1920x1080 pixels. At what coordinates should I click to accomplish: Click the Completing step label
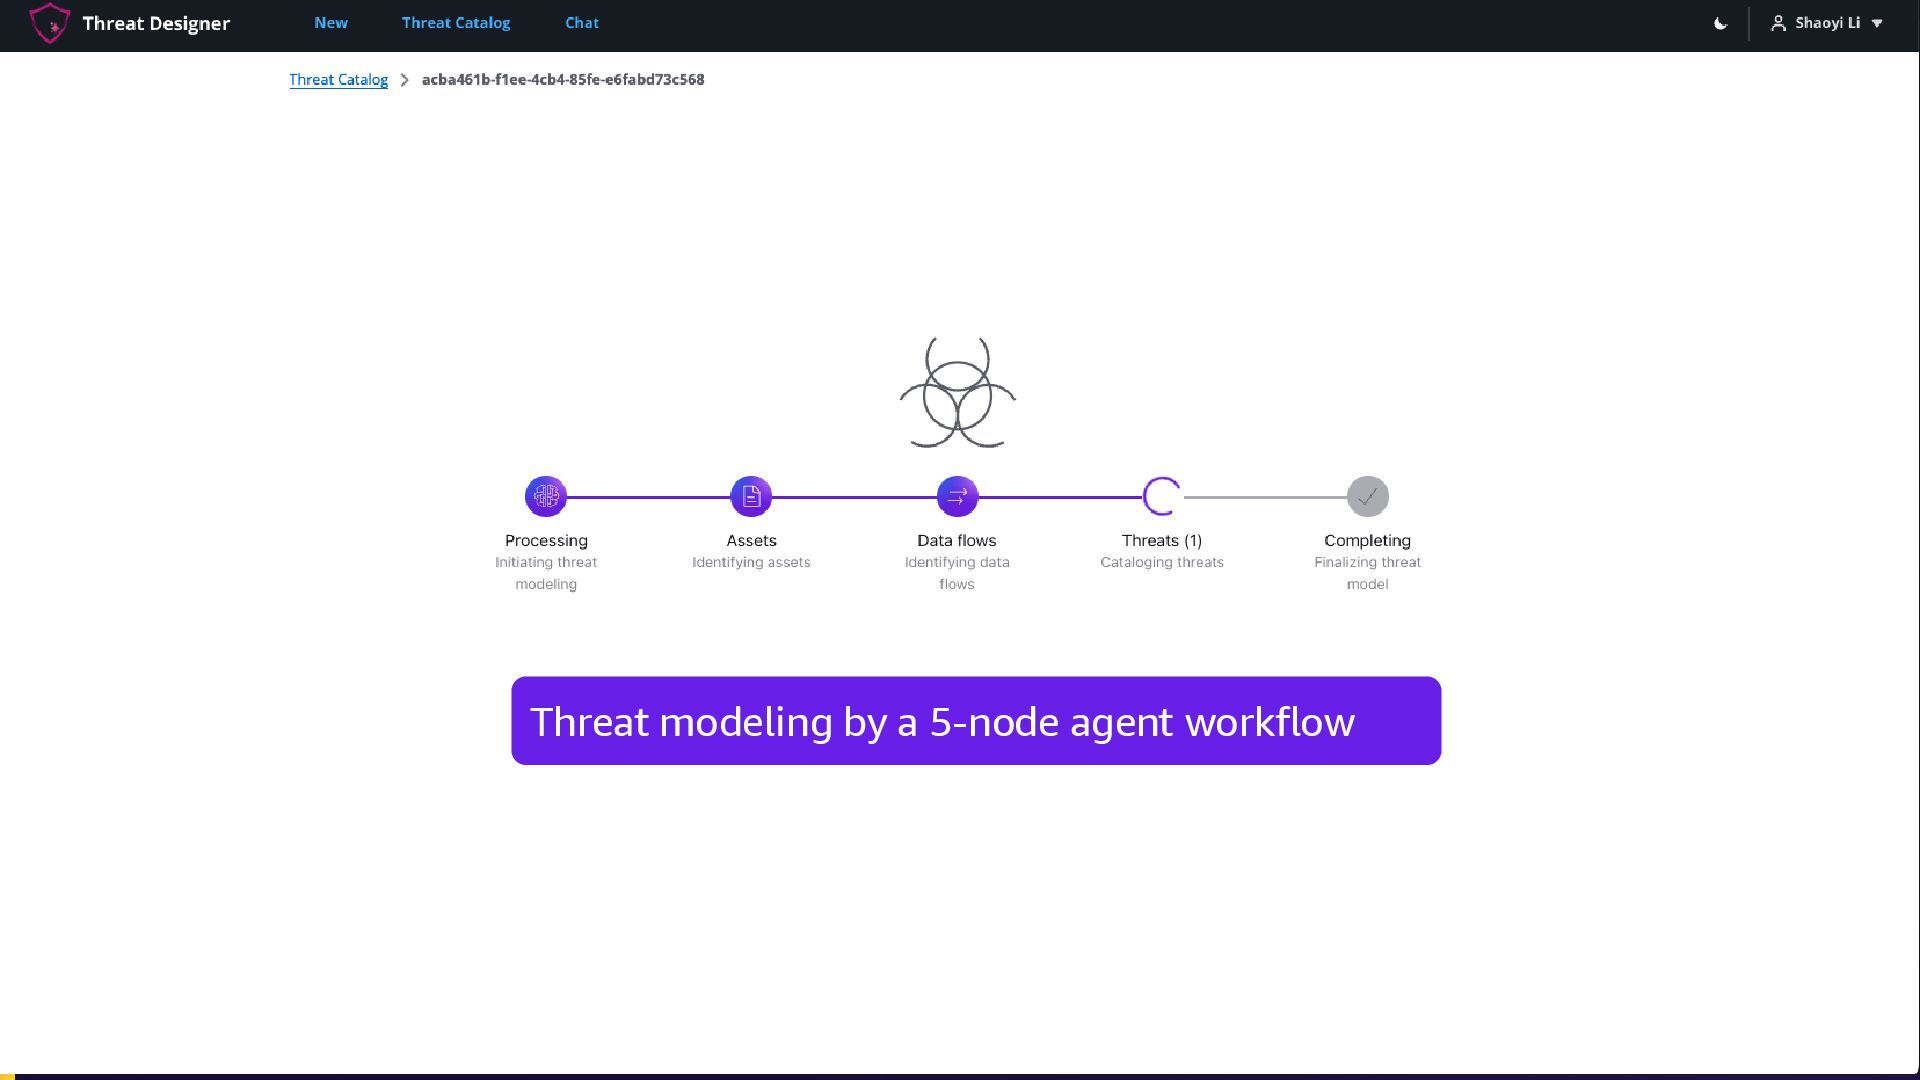(1368, 540)
